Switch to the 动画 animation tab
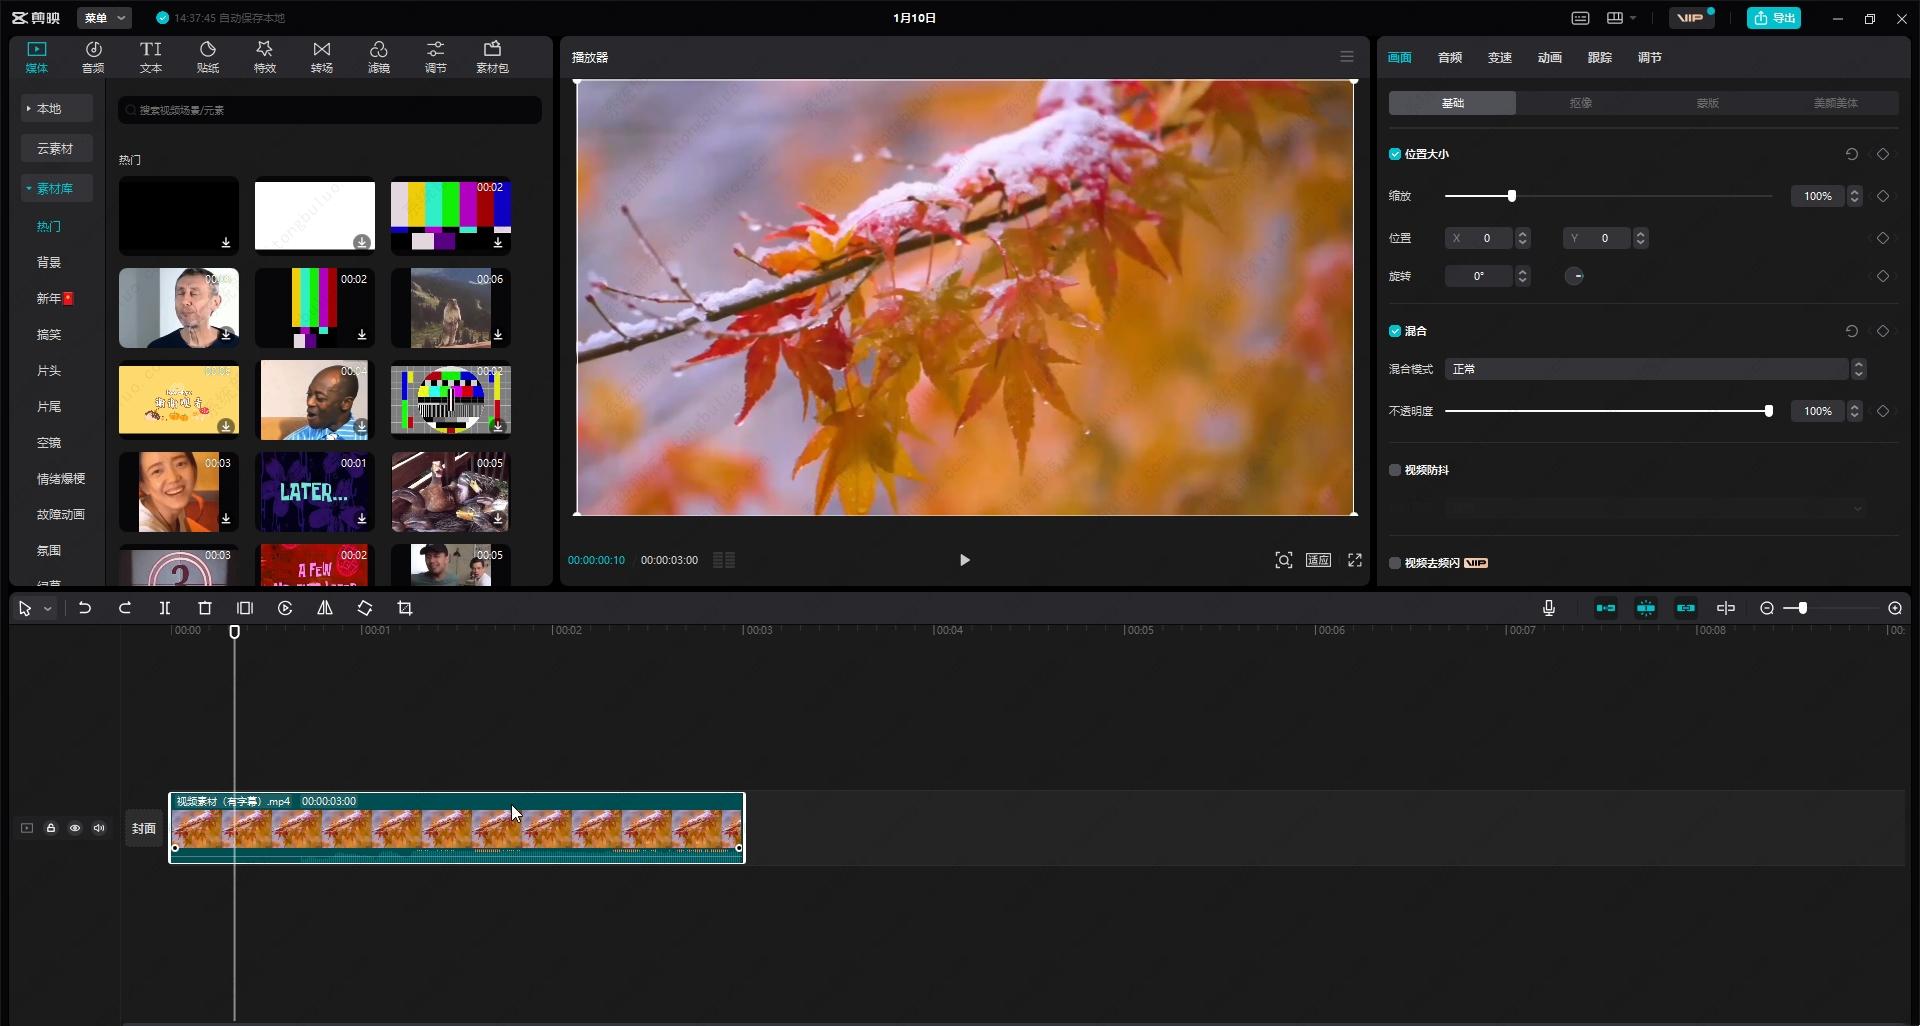The width and height of the screenshot is (1920, 1026). point(1549,58)
